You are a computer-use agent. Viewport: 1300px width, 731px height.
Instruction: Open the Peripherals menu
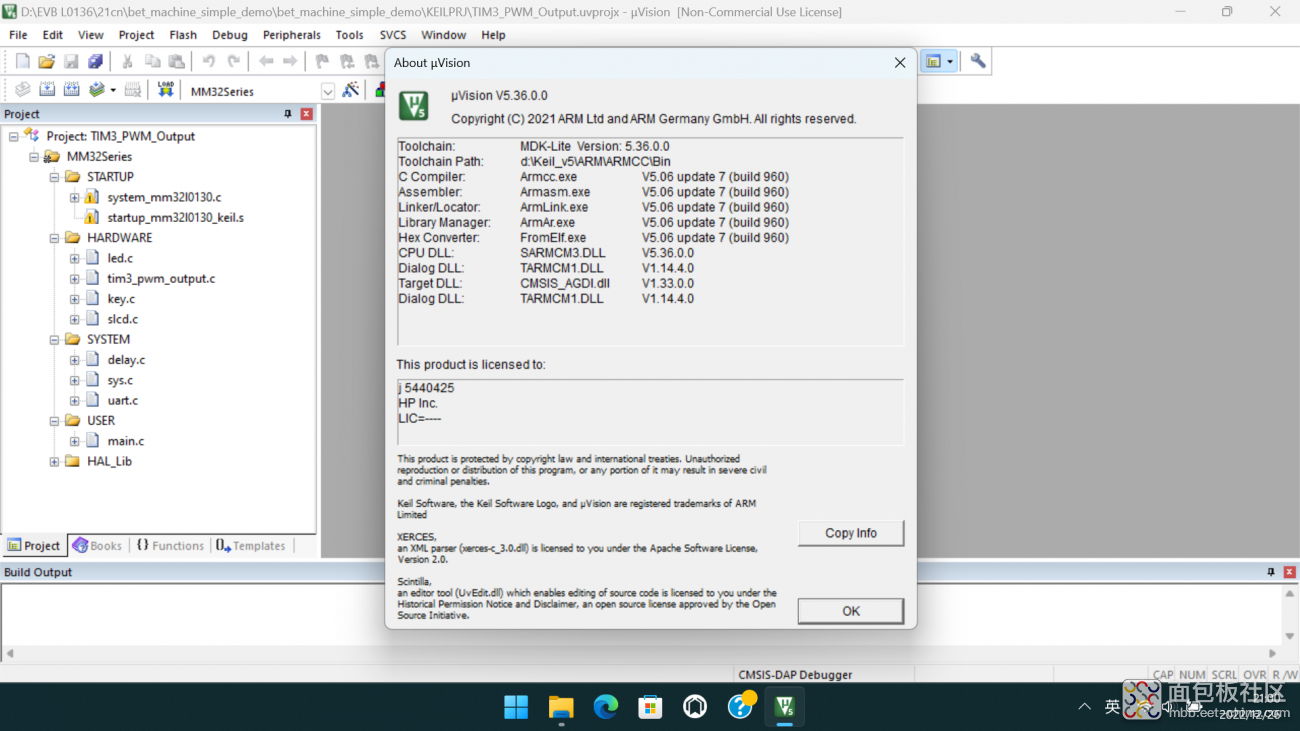(x=294, y=35)
